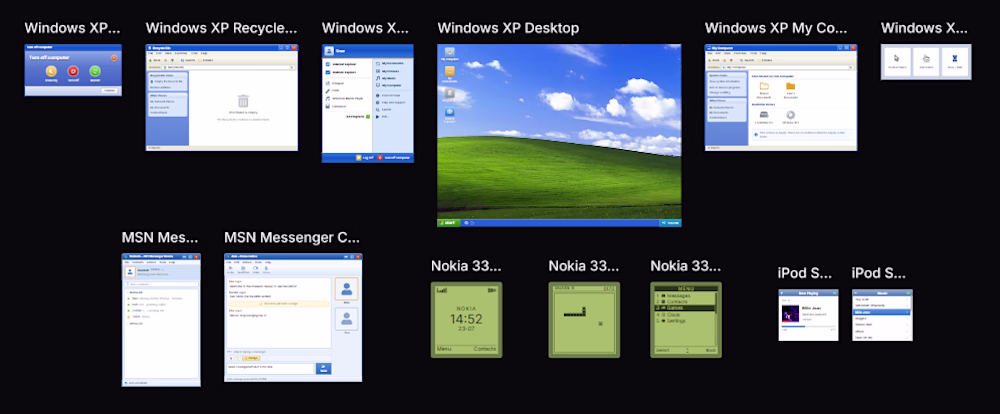Click Mike's avatar picture in the MSN conversation

point(346,288)
